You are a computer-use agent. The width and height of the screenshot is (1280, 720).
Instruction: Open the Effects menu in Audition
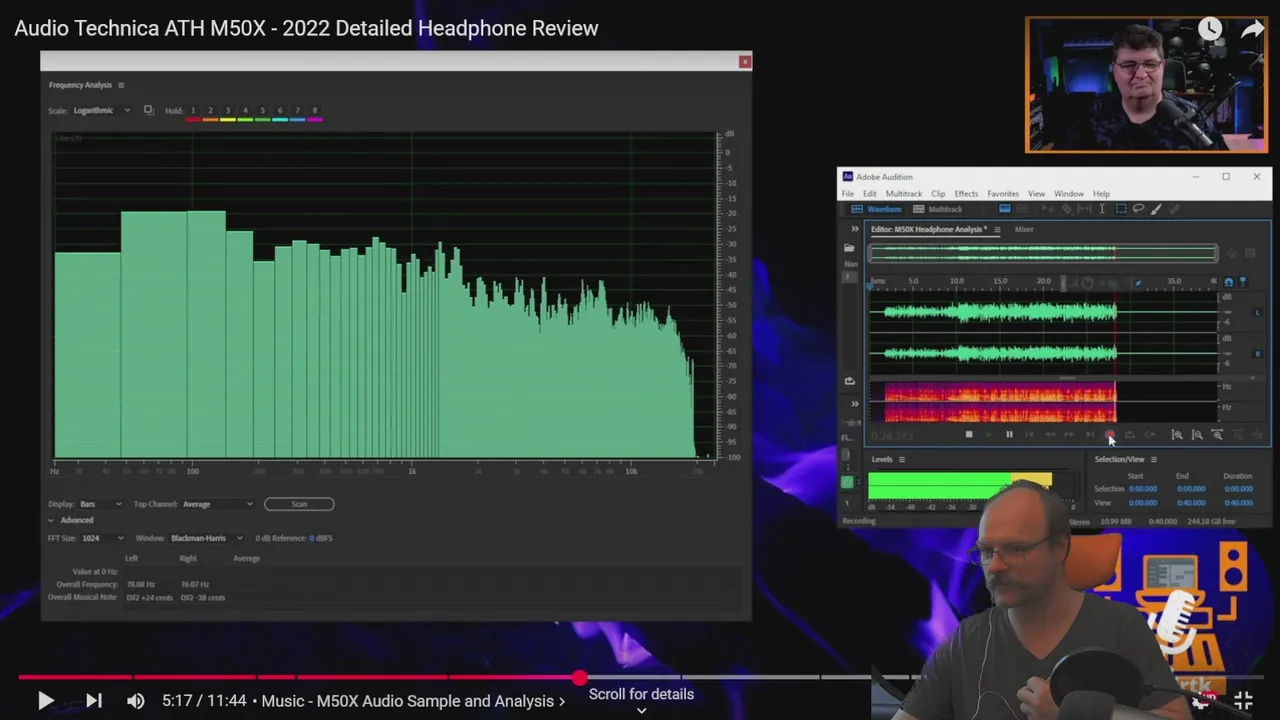click(x=966, y=194)
